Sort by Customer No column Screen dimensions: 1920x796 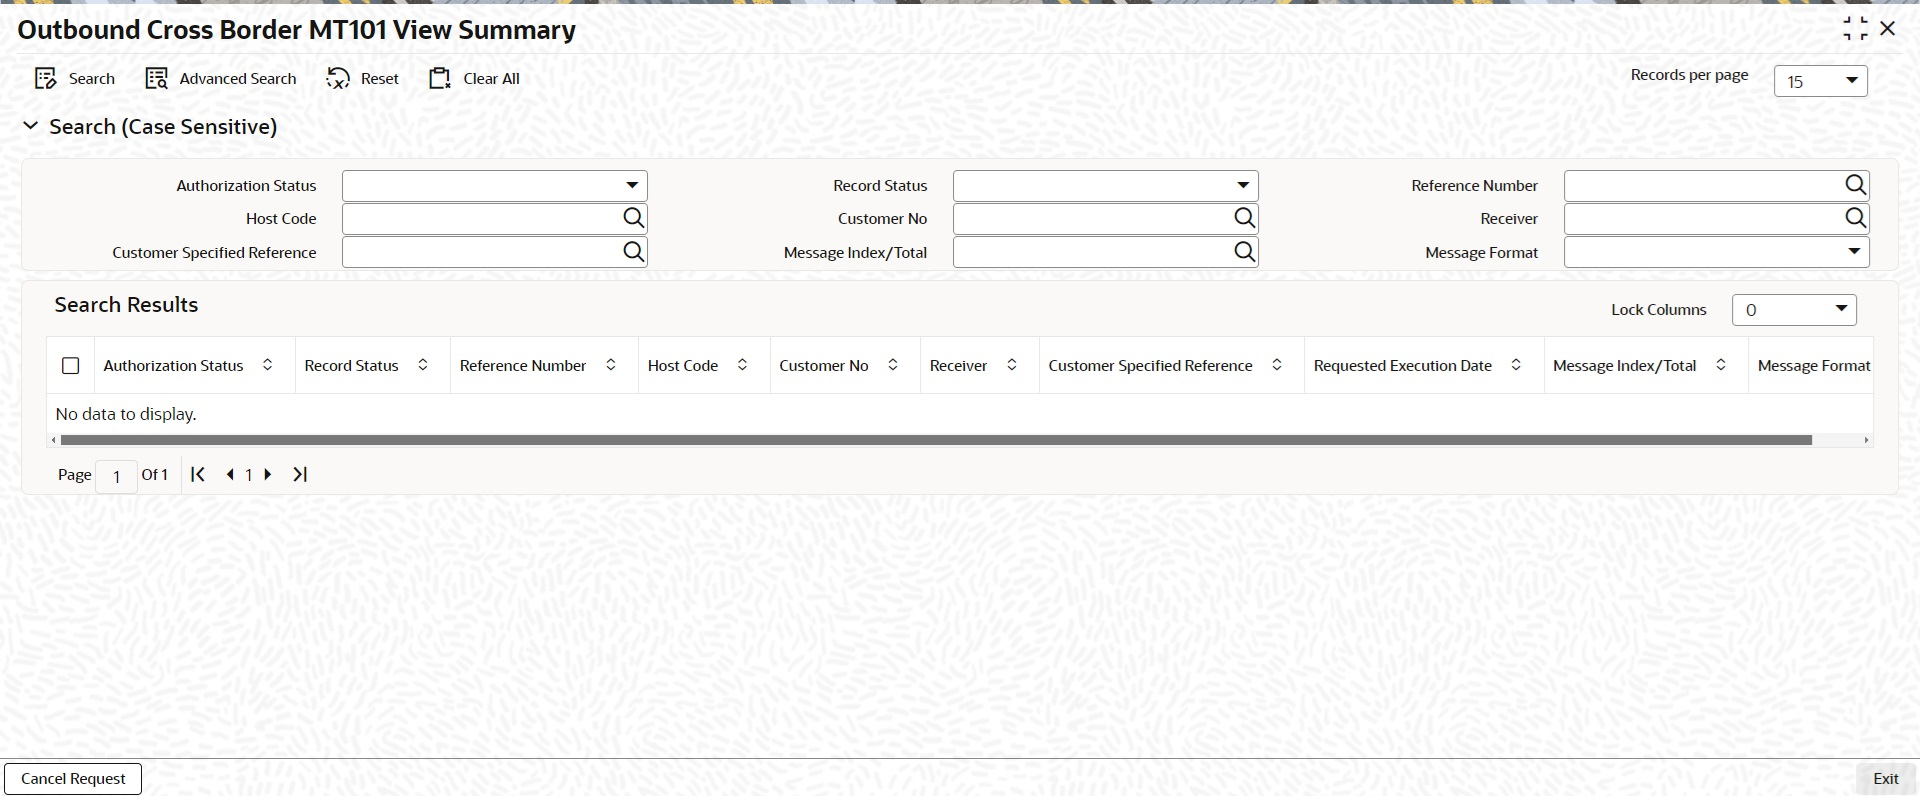(893, 366)
